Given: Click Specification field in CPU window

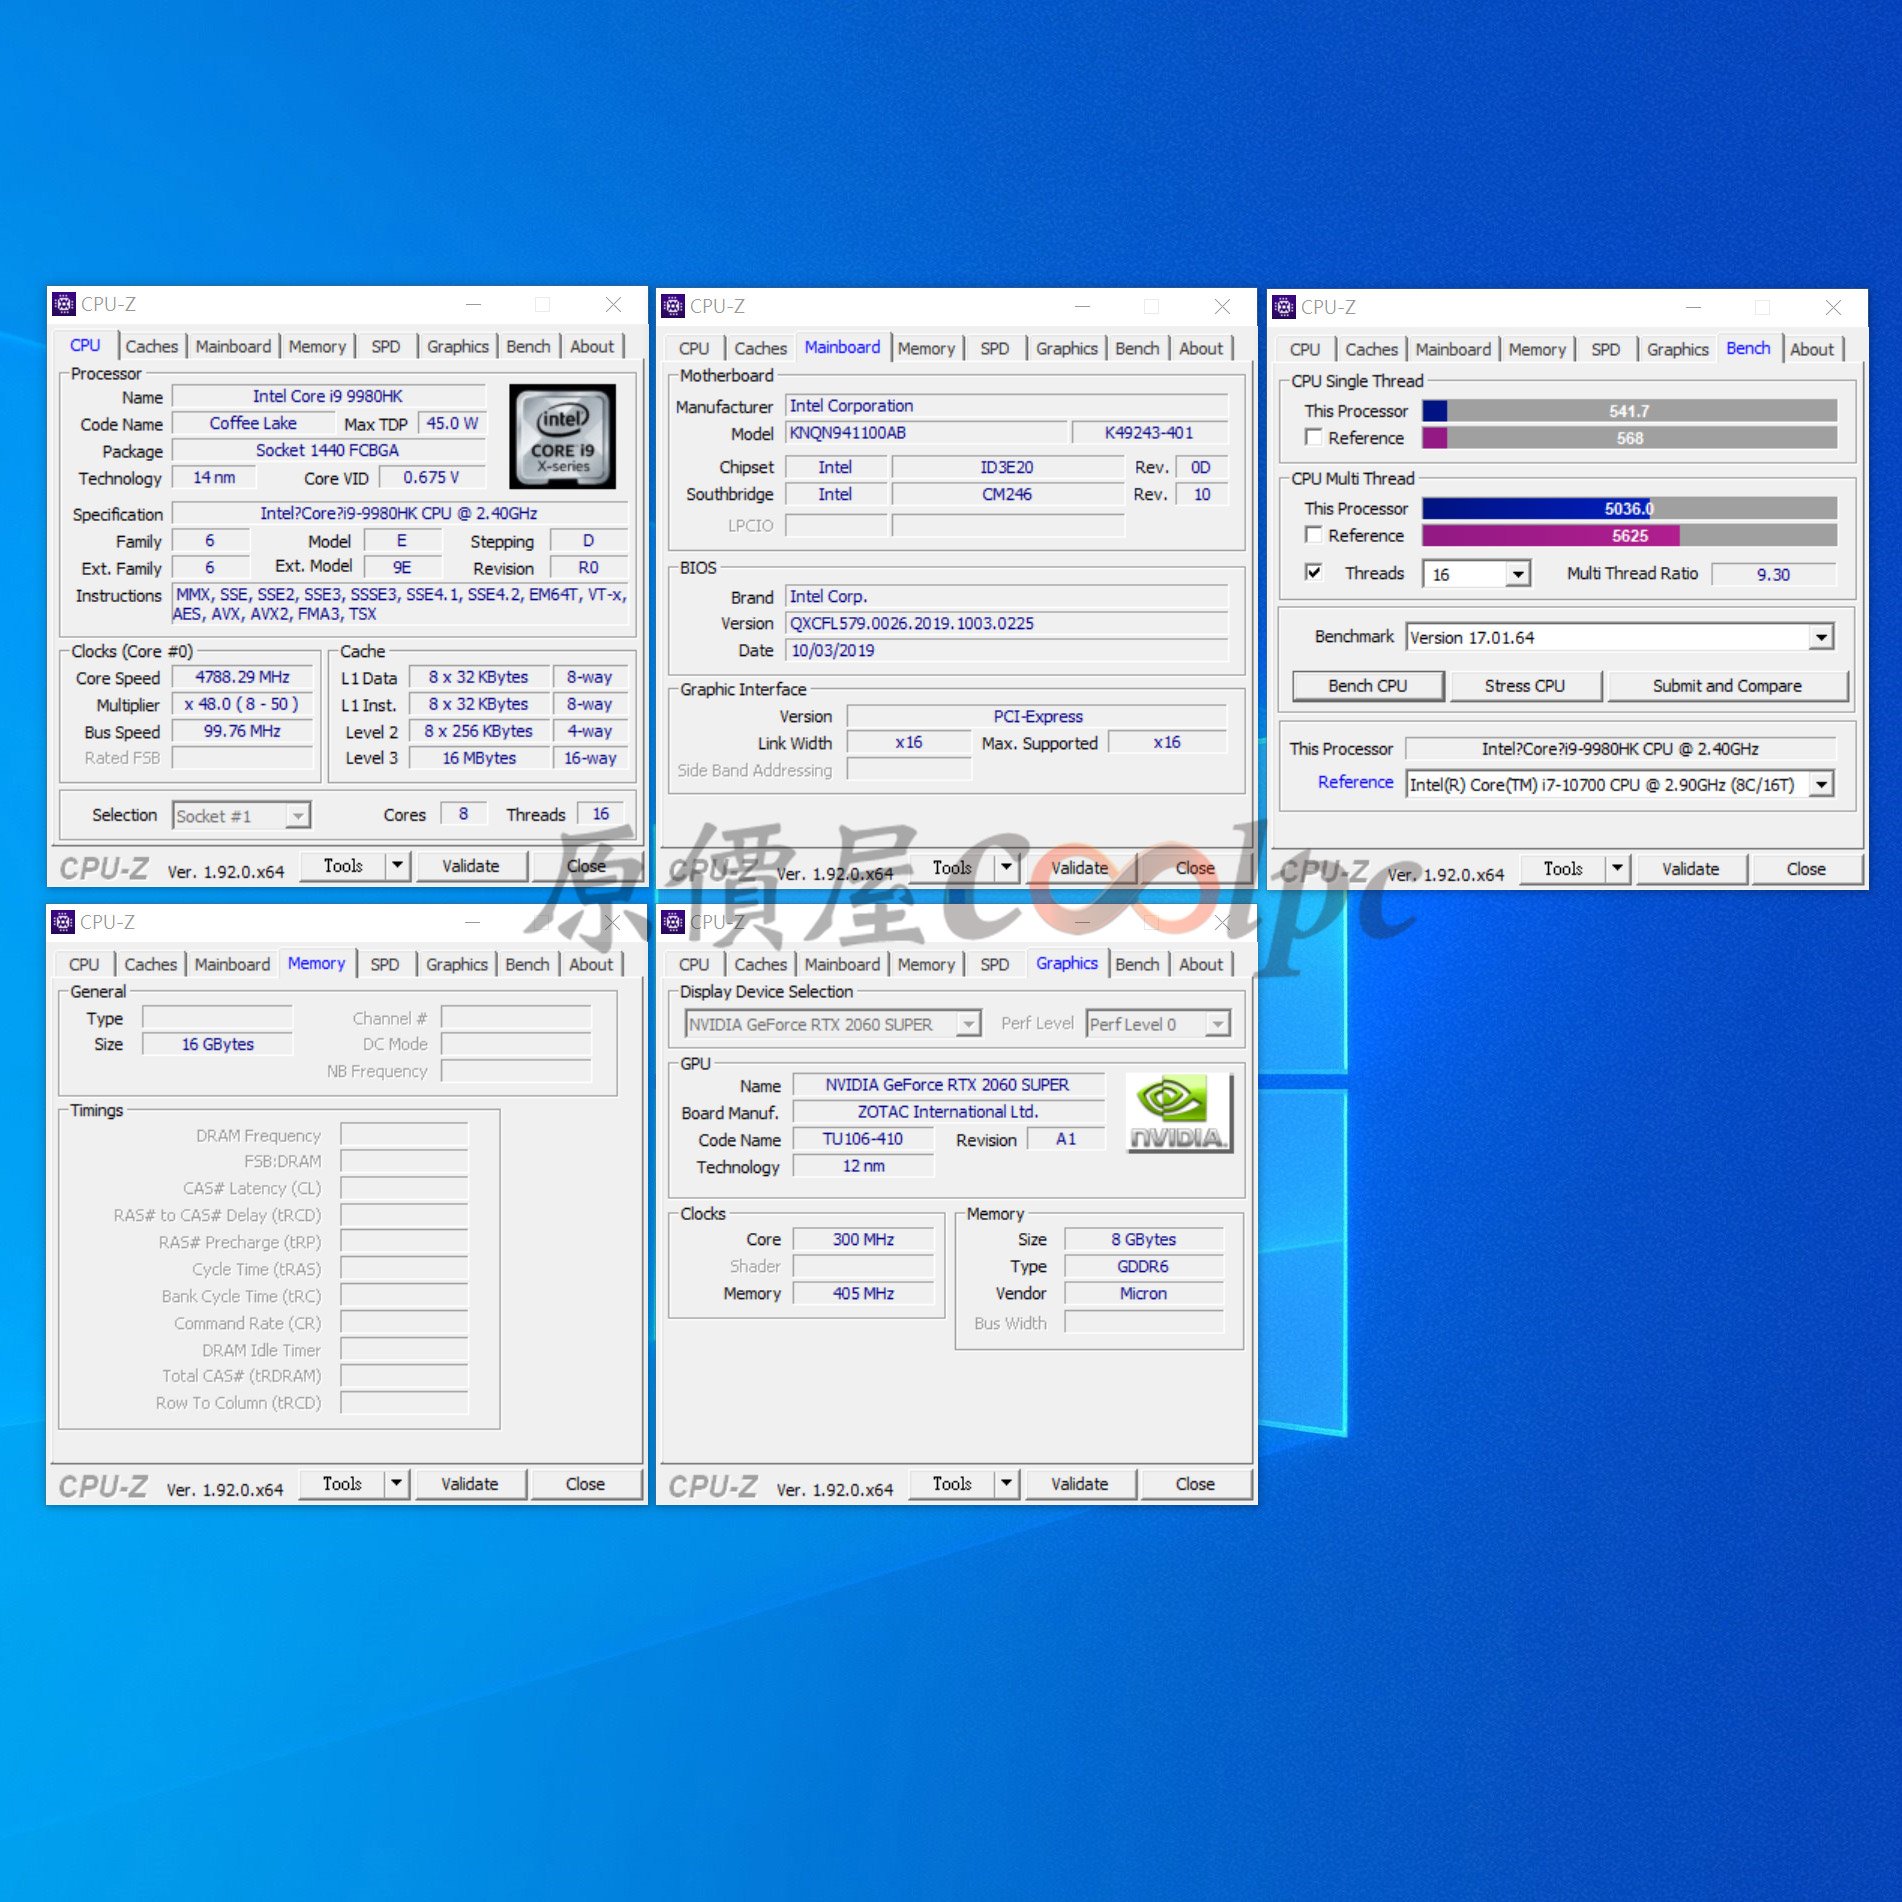Looking at the screenshot, I should 399,513.
